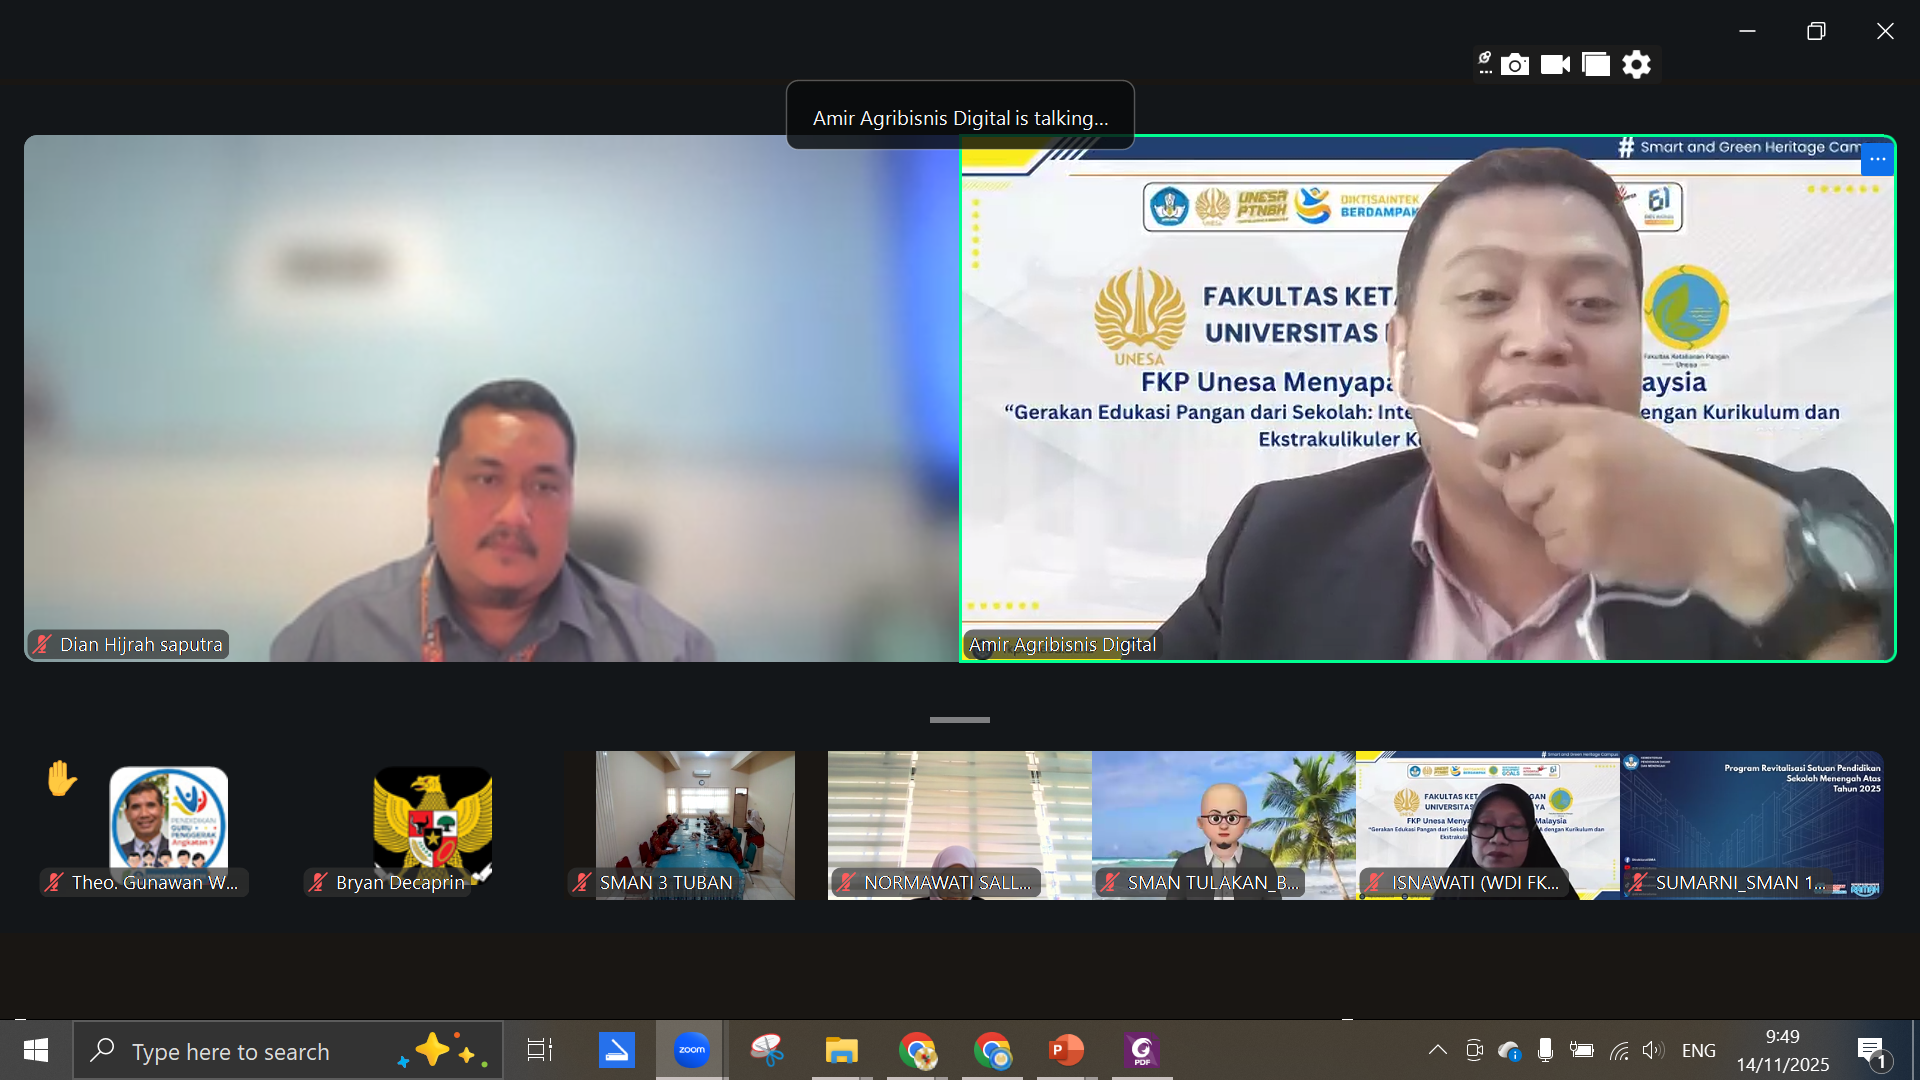1920x1080 pixels.
Task: Click the video record icon
Action: point(1555,65)
